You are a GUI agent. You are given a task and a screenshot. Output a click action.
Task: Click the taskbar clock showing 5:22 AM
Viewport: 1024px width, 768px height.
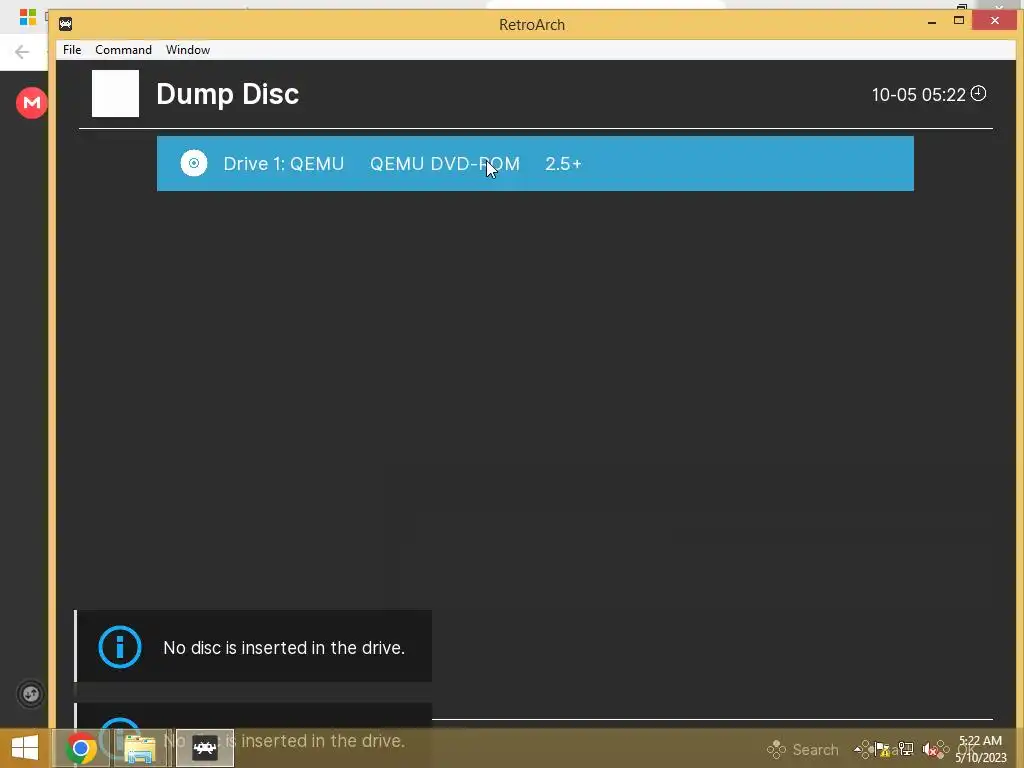pos(980,748)
